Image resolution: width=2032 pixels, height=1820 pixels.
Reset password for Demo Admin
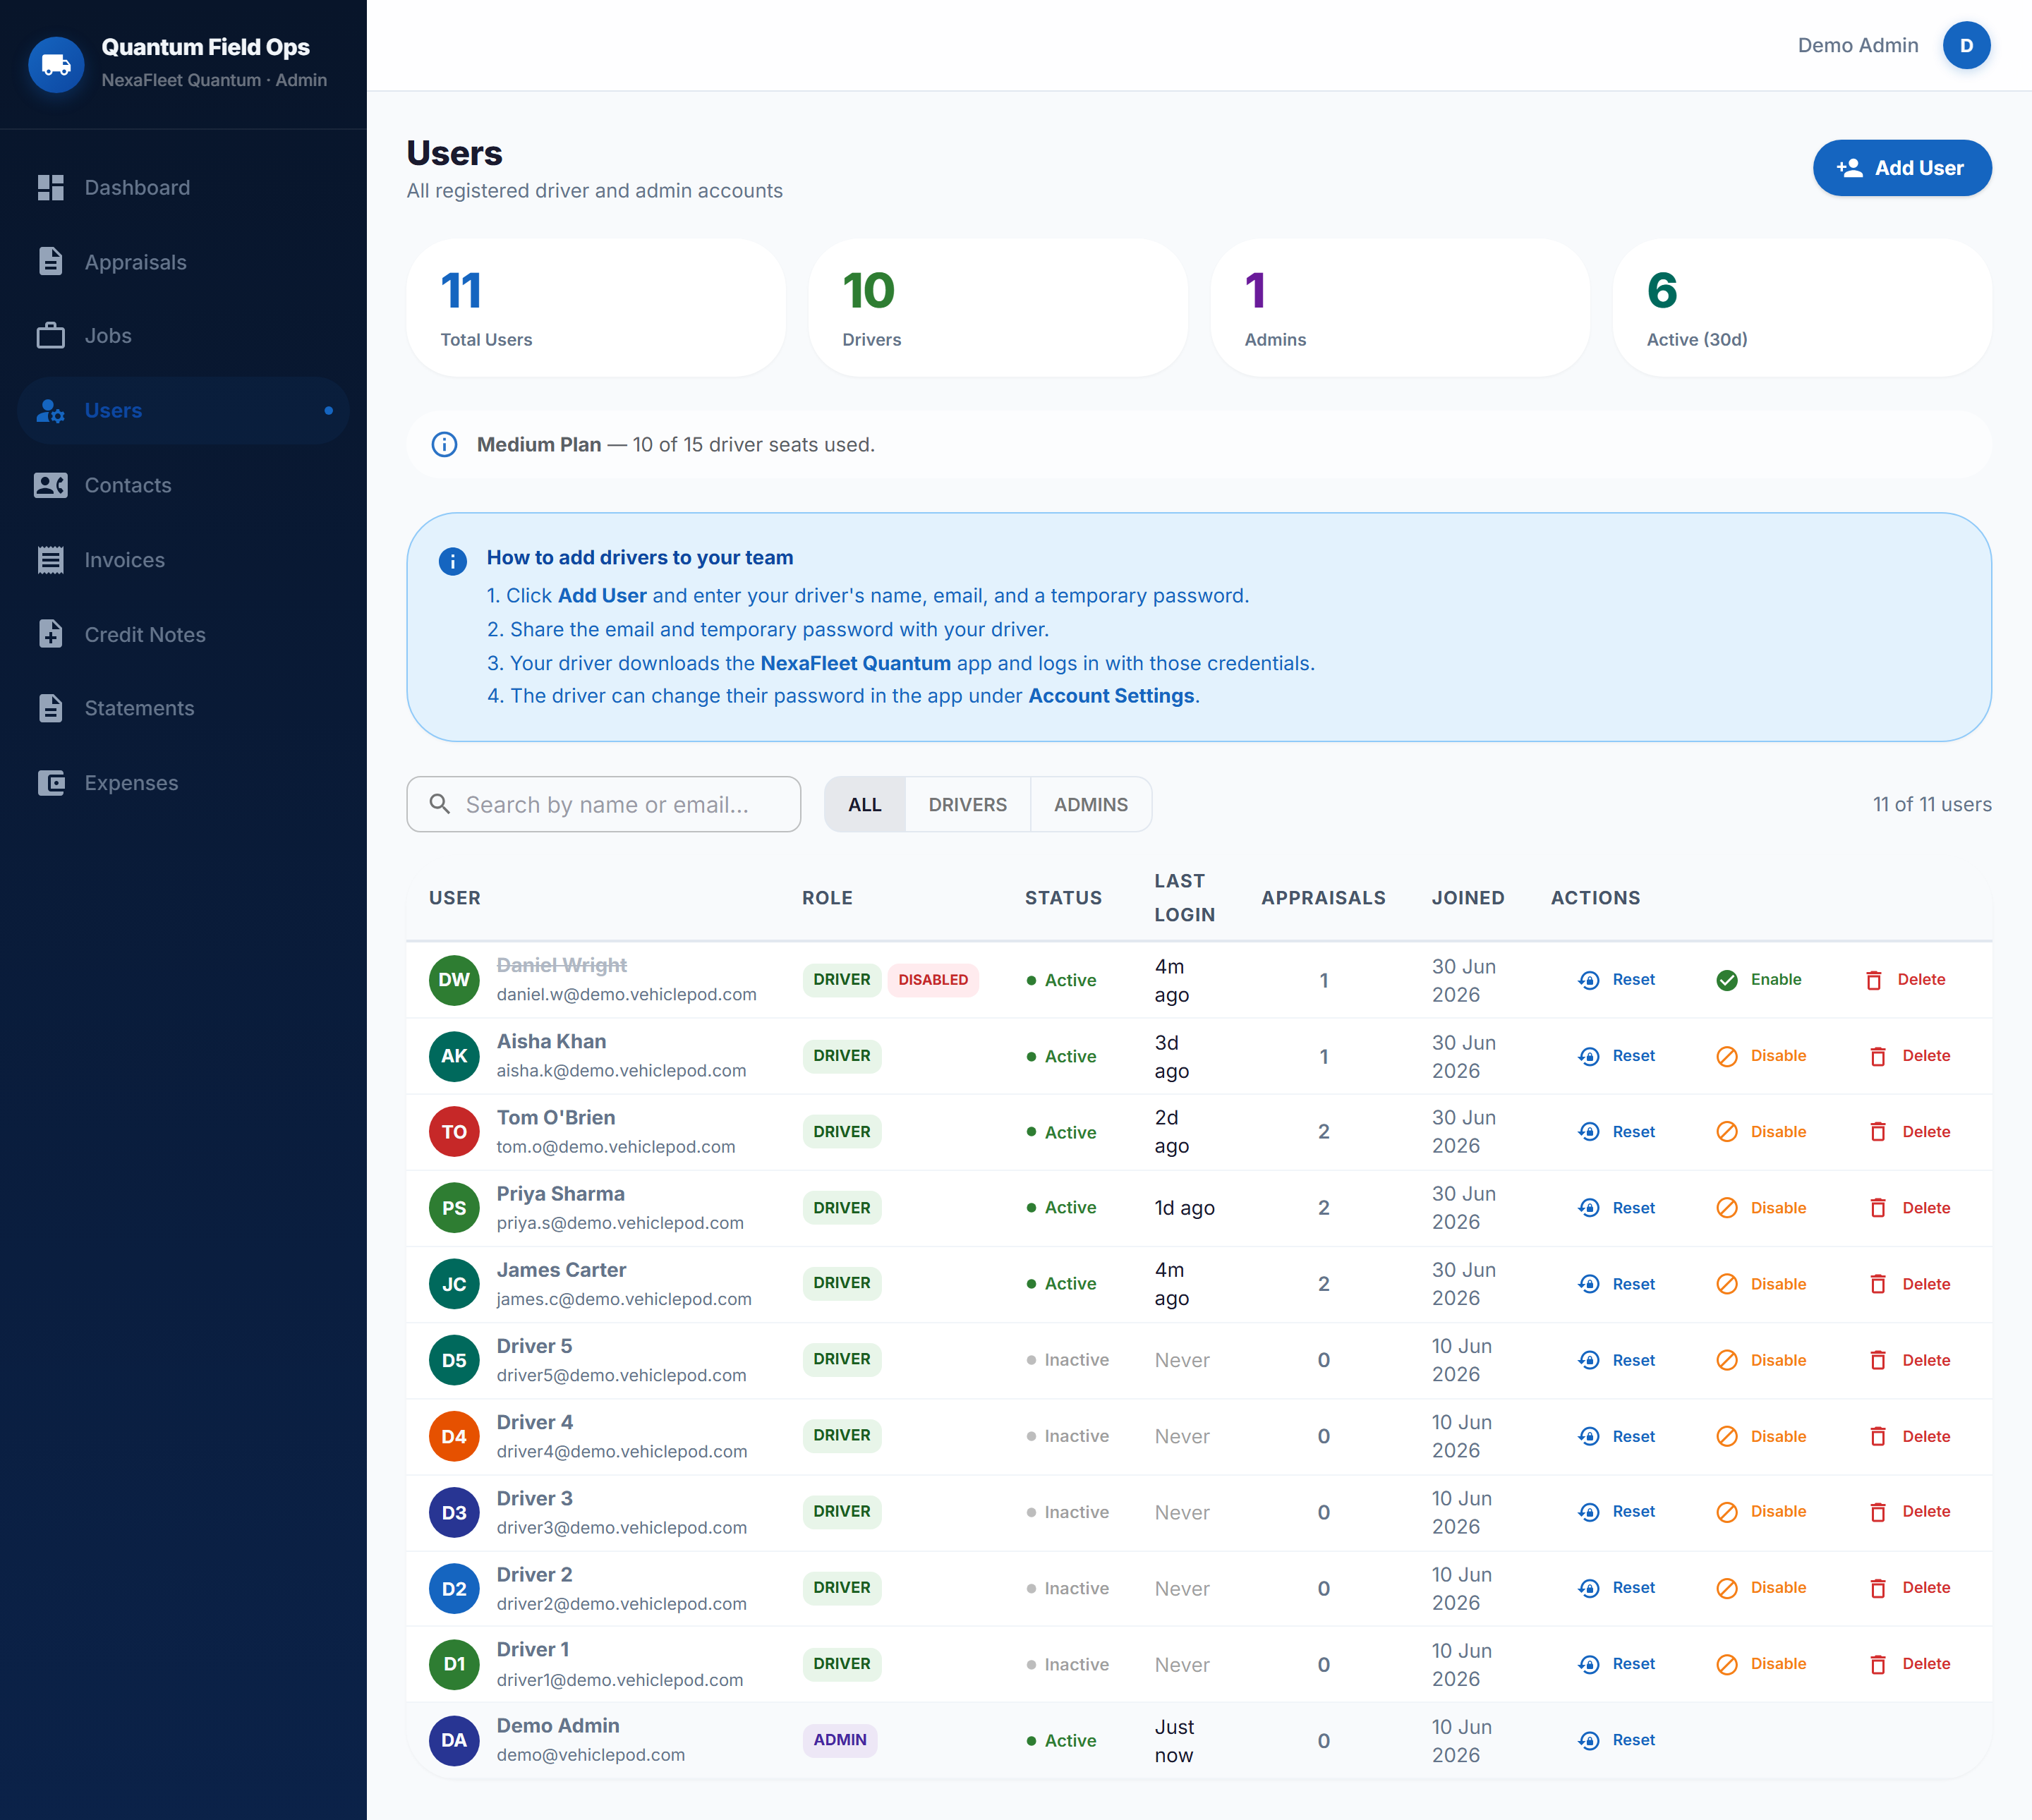pos(1617,1740)
